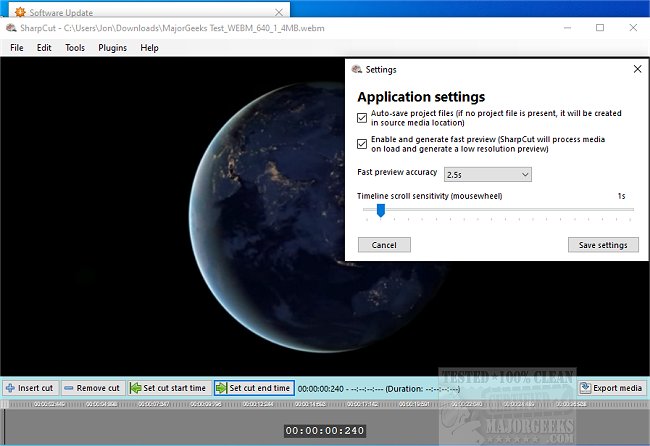Screen dimensions: 650x446
Task: Click the Set cut end time icon
Action: [221, 388]
